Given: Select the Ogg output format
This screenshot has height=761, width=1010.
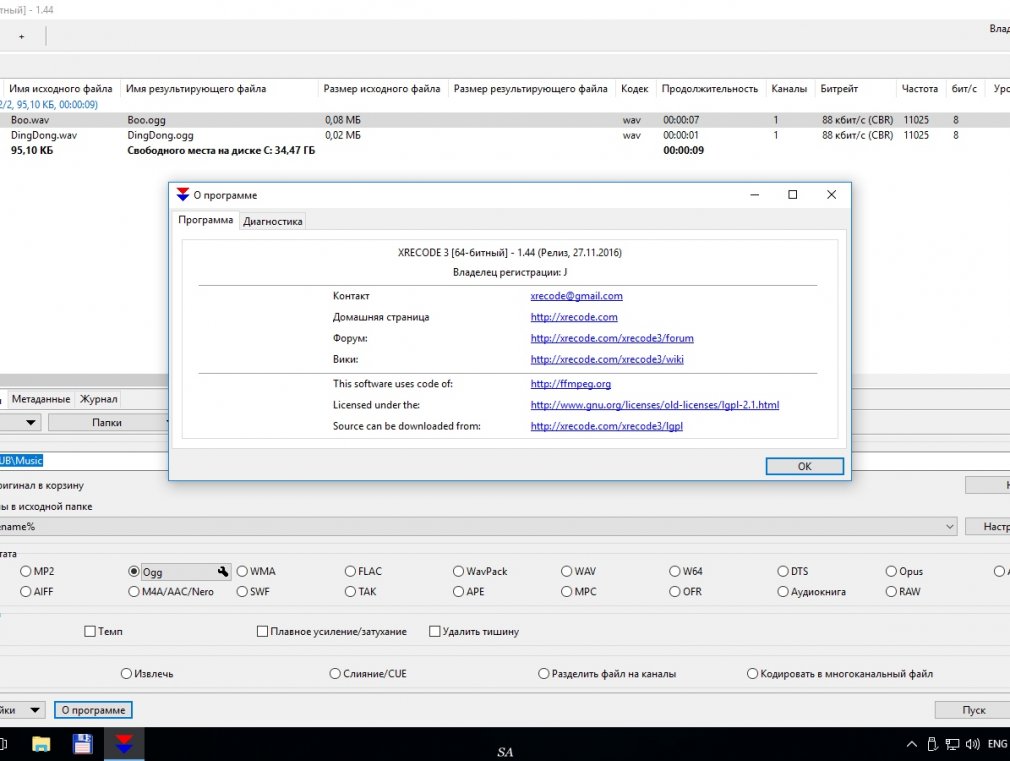Looking at the screenshot, I should pyautogui.click(x=134, y=572).
